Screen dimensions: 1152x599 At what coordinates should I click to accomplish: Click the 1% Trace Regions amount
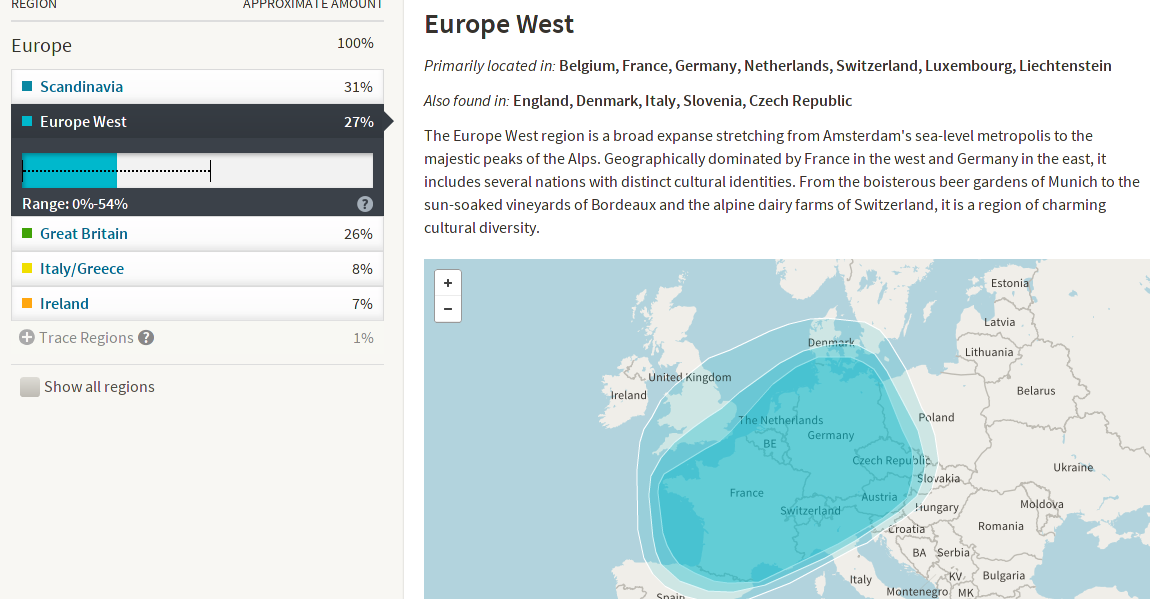[364, 338]
